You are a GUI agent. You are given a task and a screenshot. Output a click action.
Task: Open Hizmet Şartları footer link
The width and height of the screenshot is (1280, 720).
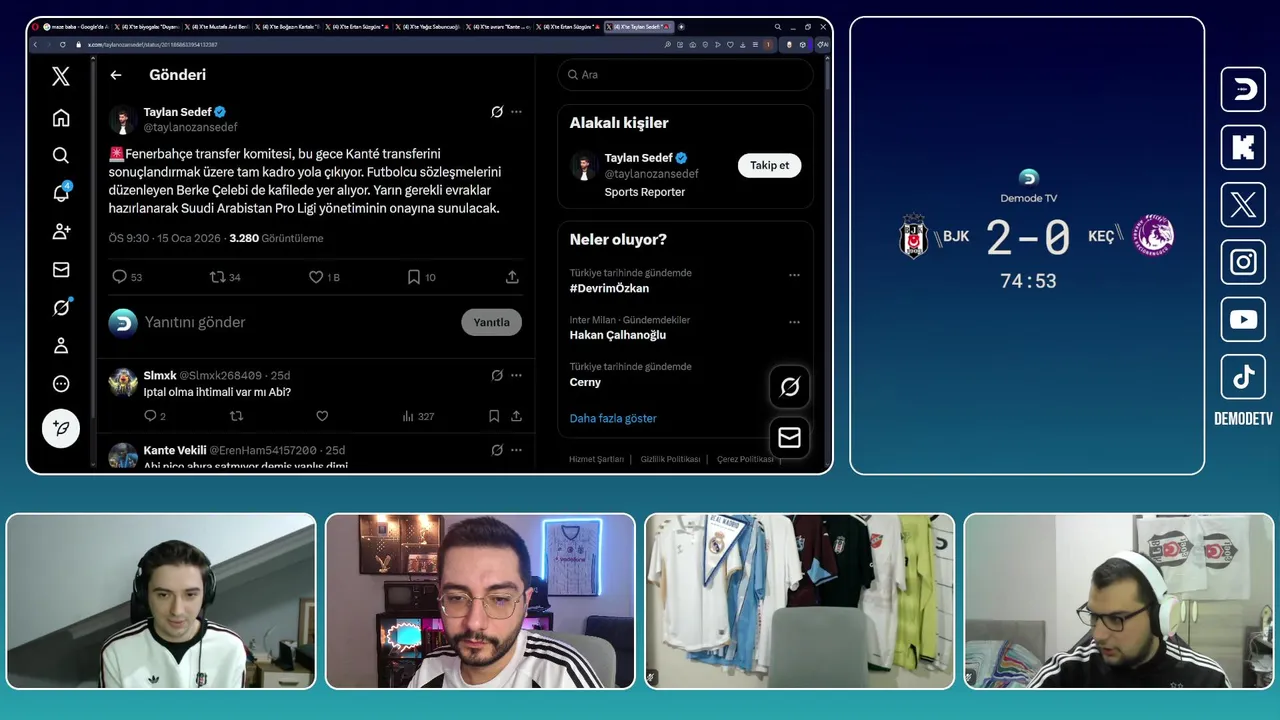tap(596, 459)
